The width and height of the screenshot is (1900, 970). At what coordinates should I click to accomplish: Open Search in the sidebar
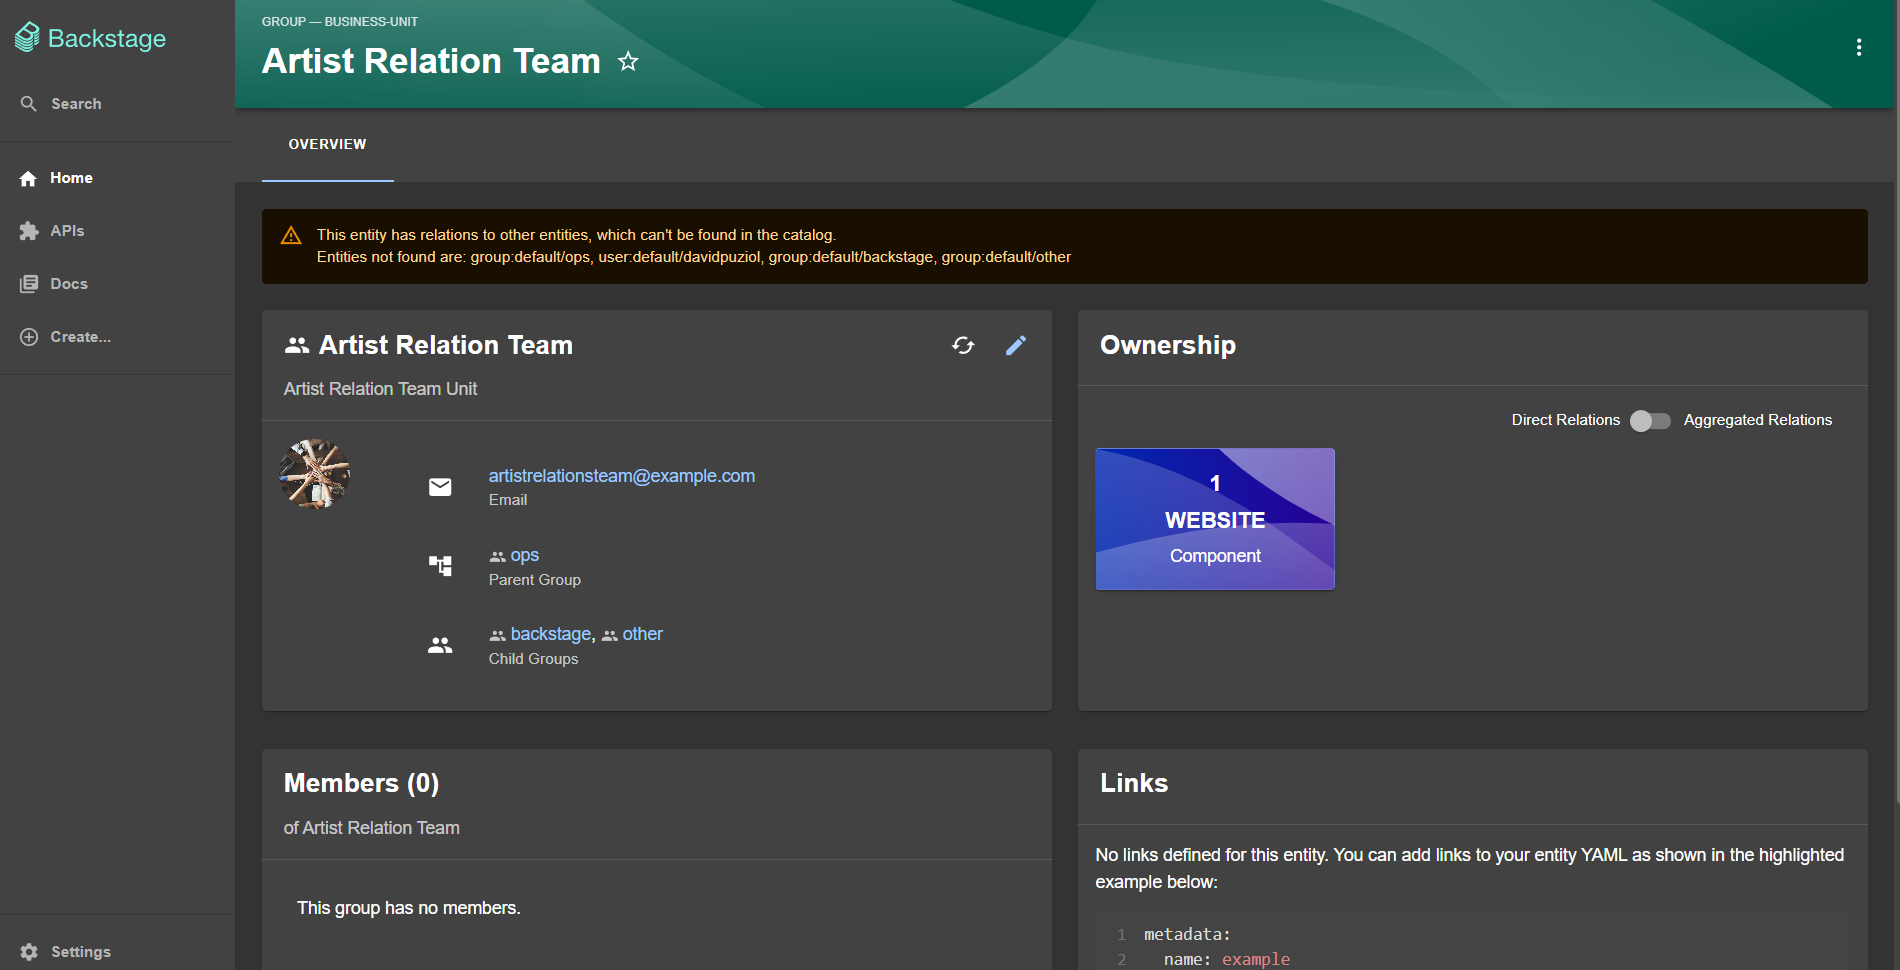point(75,104)
